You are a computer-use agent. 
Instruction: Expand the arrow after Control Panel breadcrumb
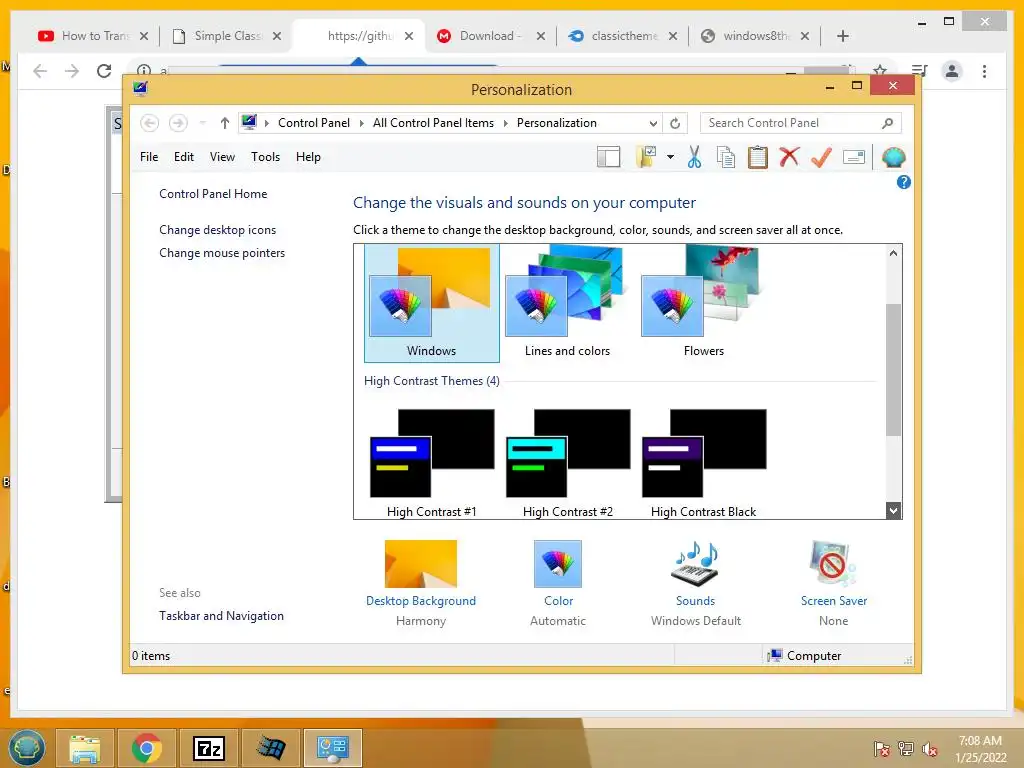click(x=361, y=123)
